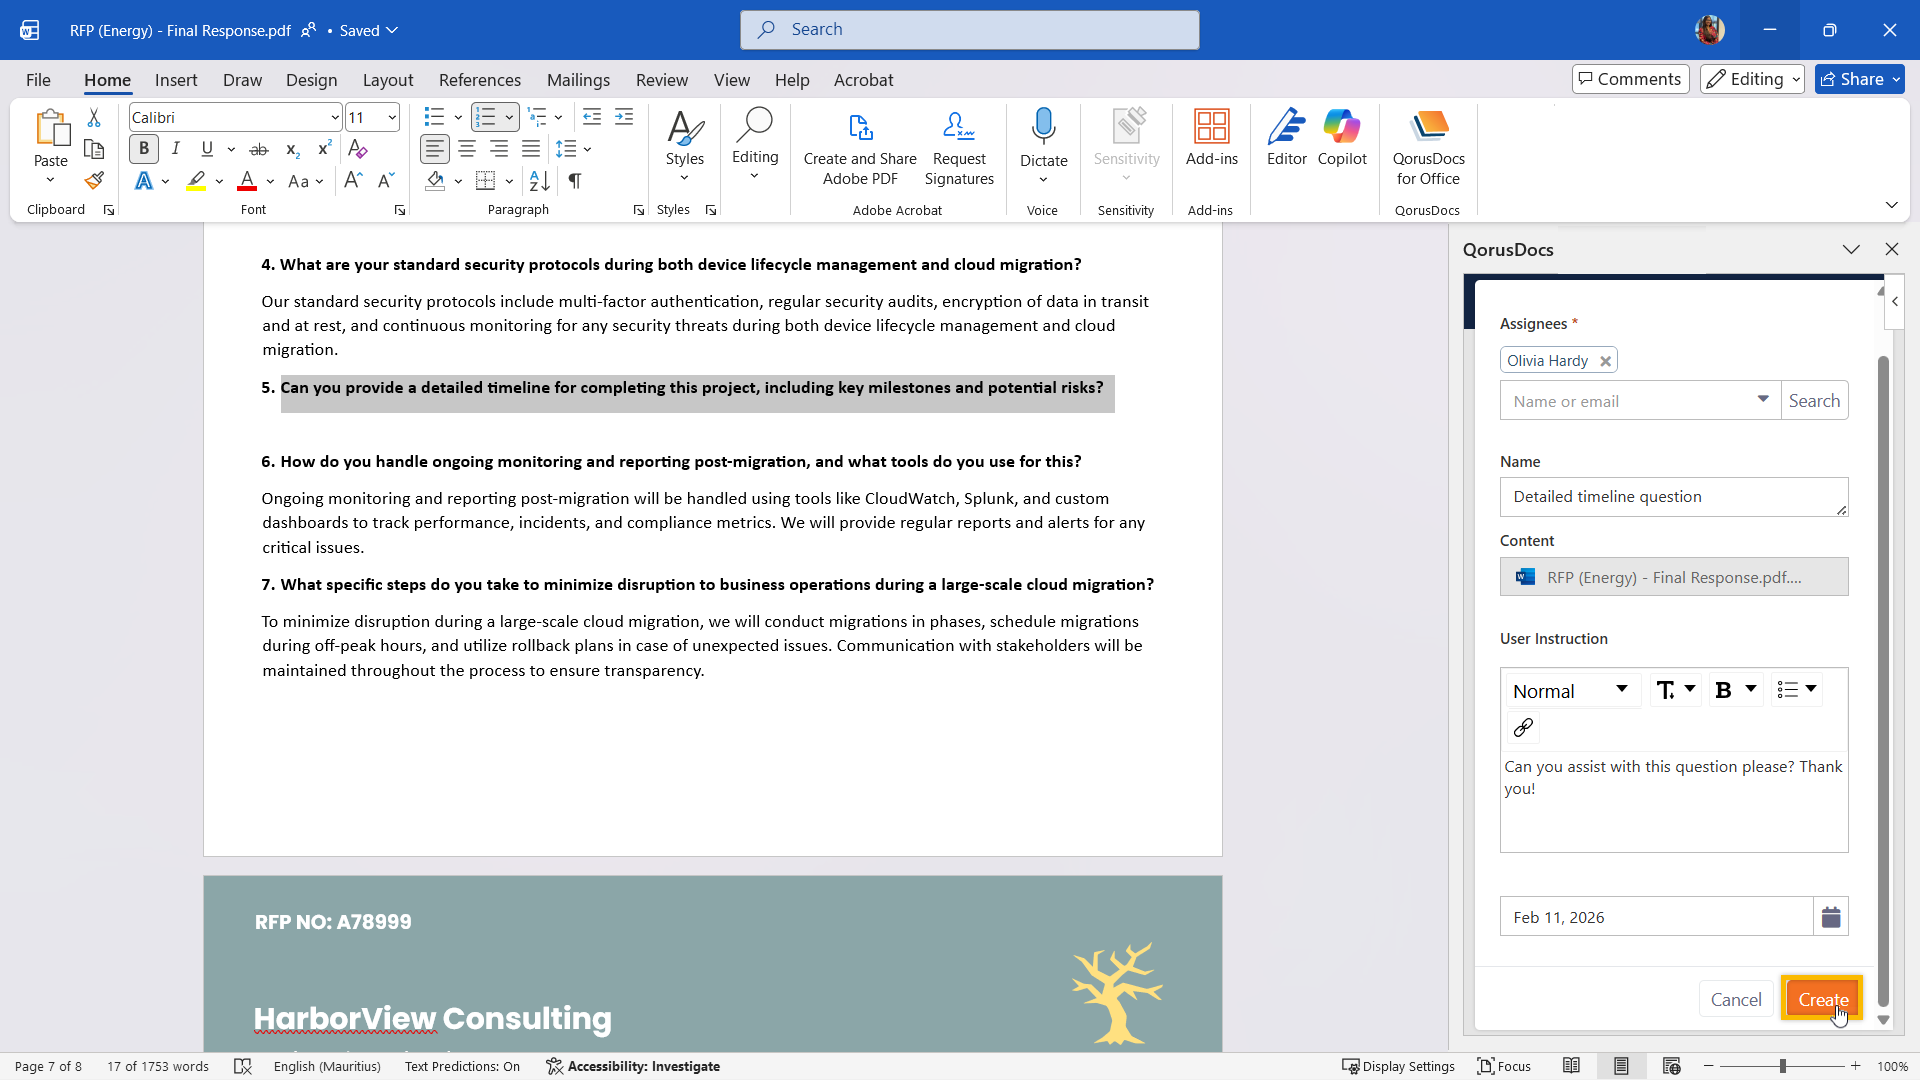This screenshot has height=1080, width=1920.
Task: Open the Editing mode dropdown
Action: click(1752, 79)
